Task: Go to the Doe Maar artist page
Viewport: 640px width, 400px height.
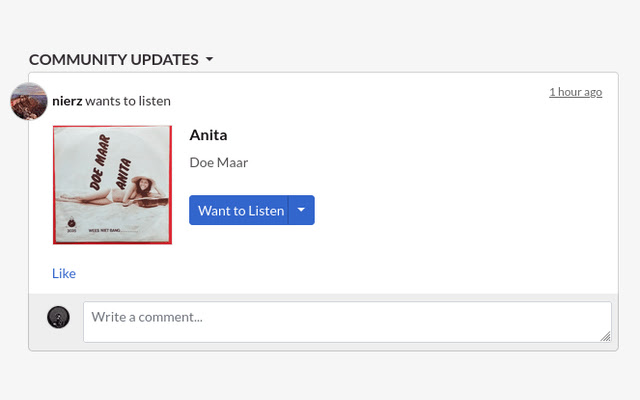Action: tap(218, 162)
